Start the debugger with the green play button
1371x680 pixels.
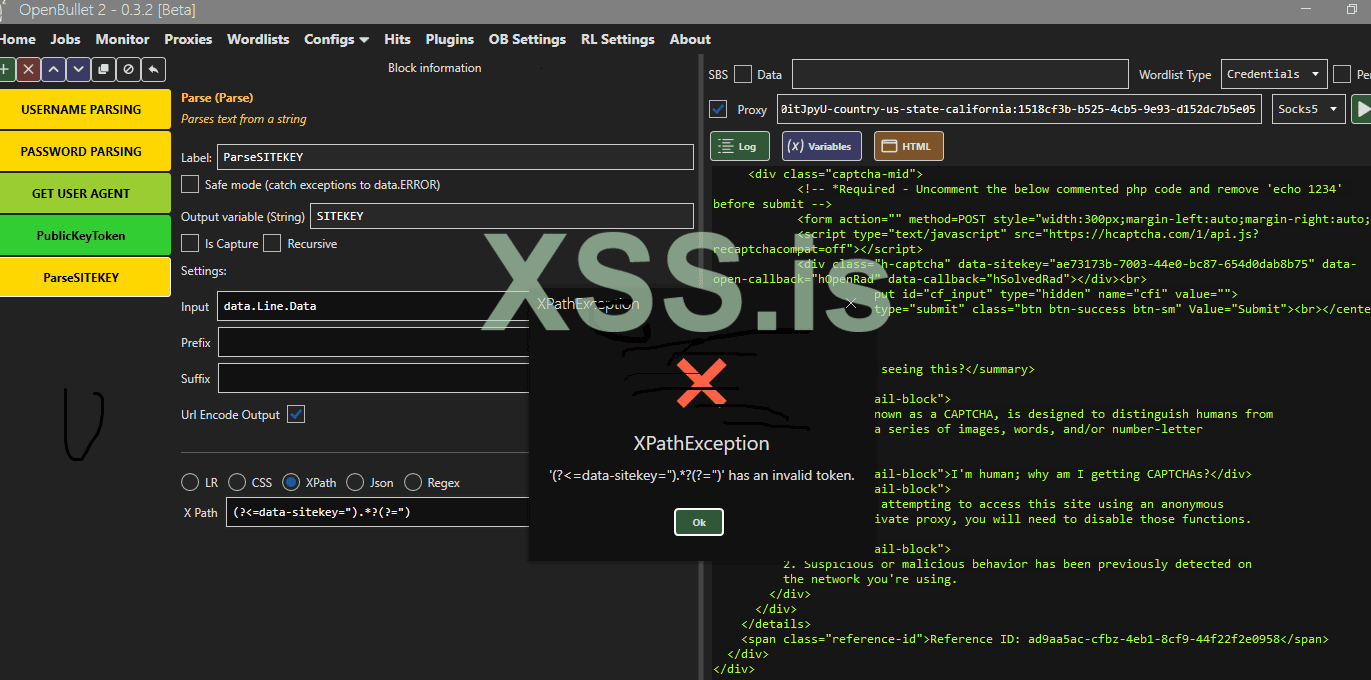(x=1361, y=108)
